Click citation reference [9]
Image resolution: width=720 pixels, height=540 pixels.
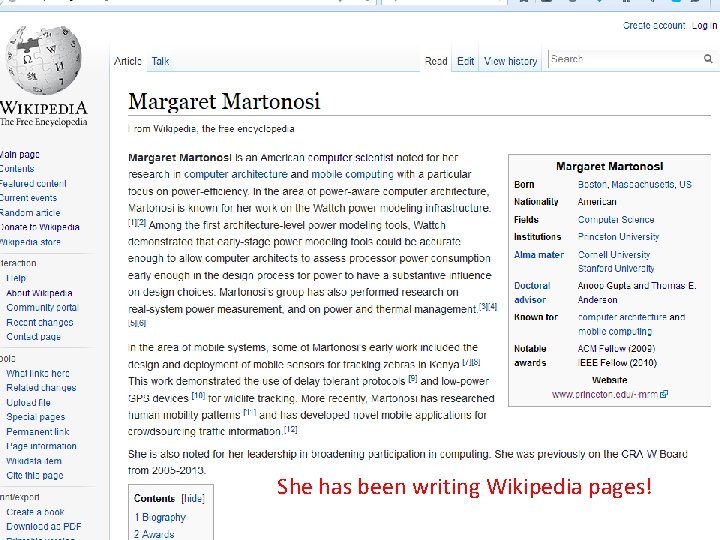[412, 379]
